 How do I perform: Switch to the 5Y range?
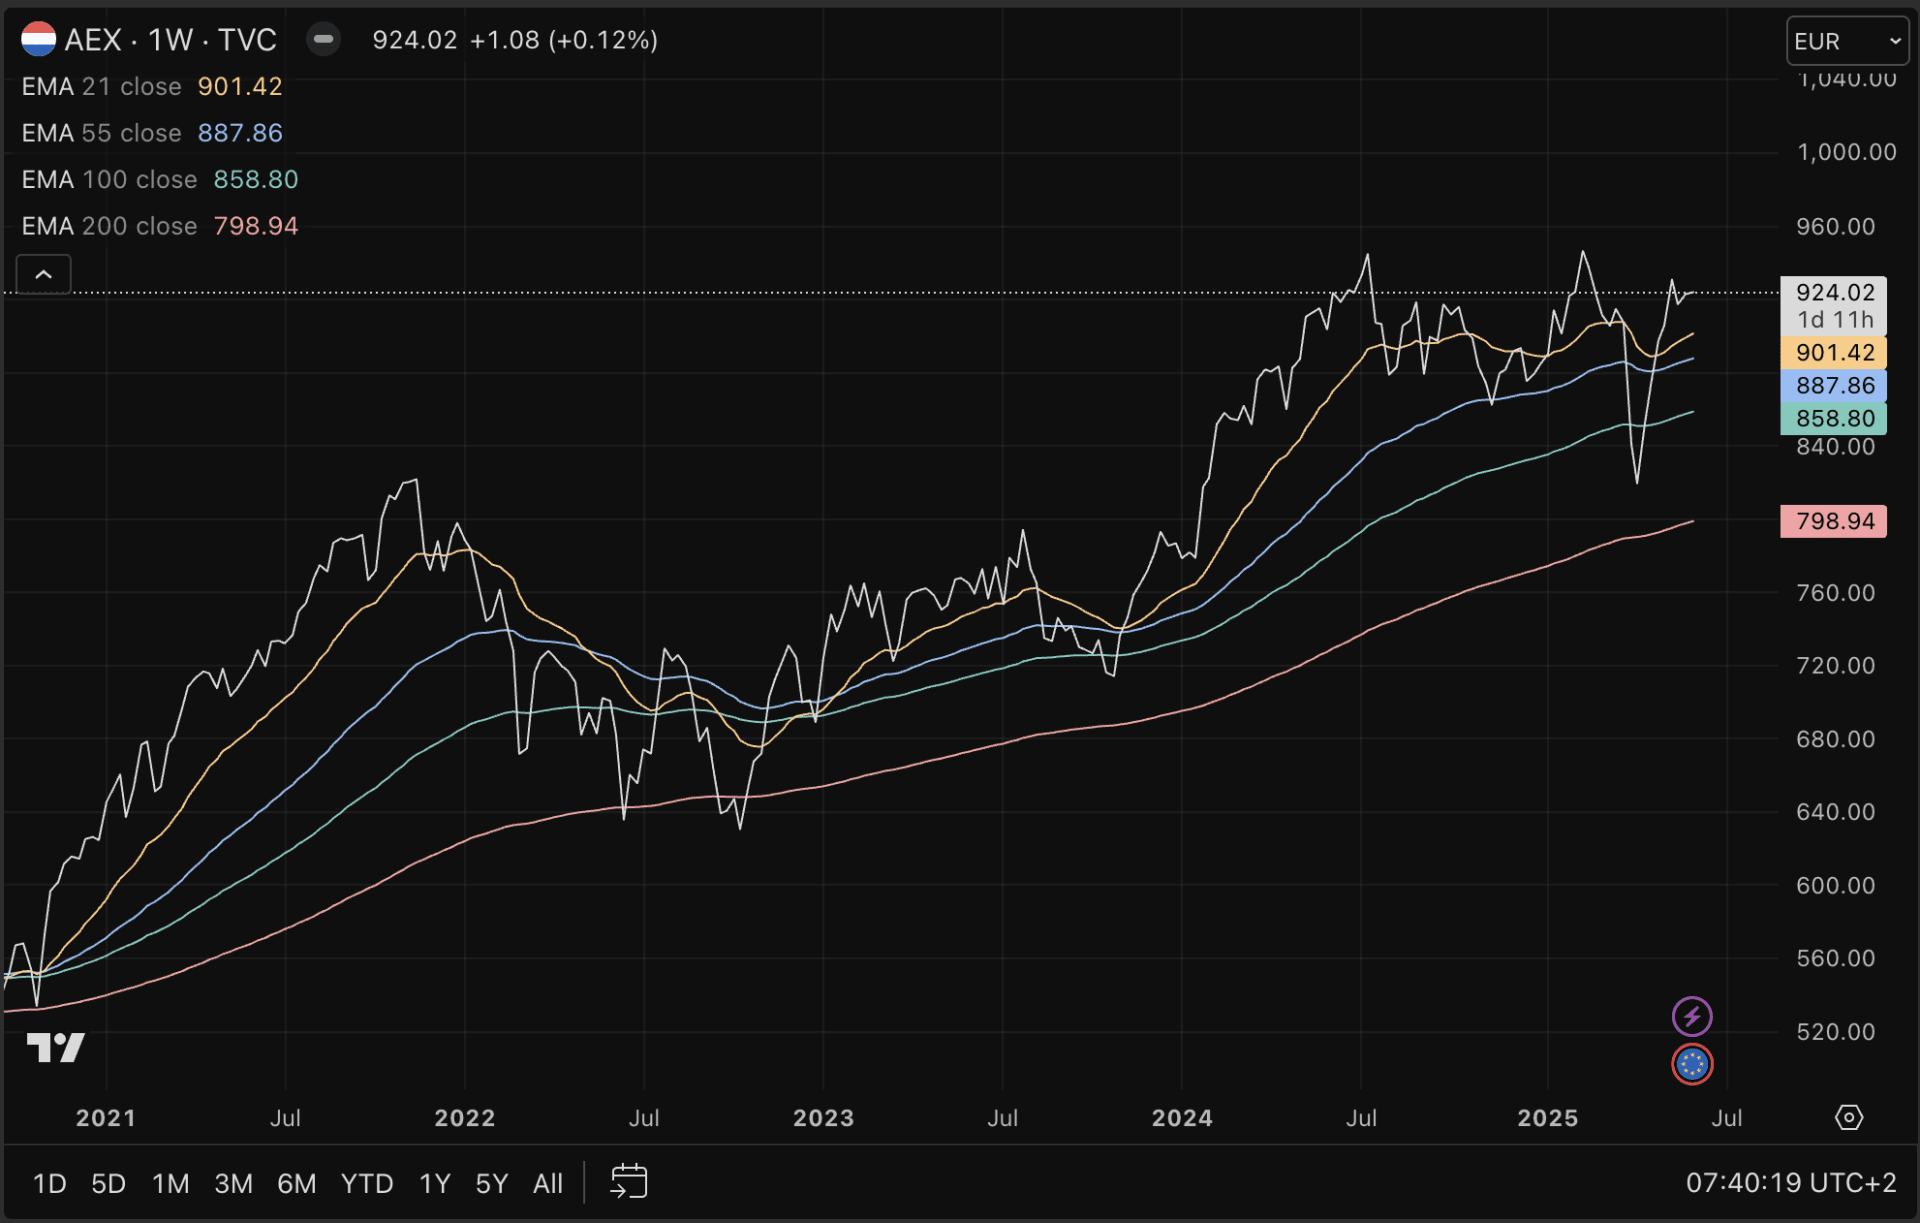[491, 1184]
